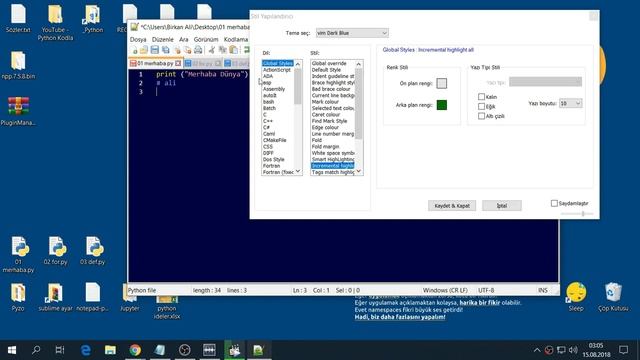
Task: Click the transparency slider under Saydamlaştır
Action: [x=576, y=213]
